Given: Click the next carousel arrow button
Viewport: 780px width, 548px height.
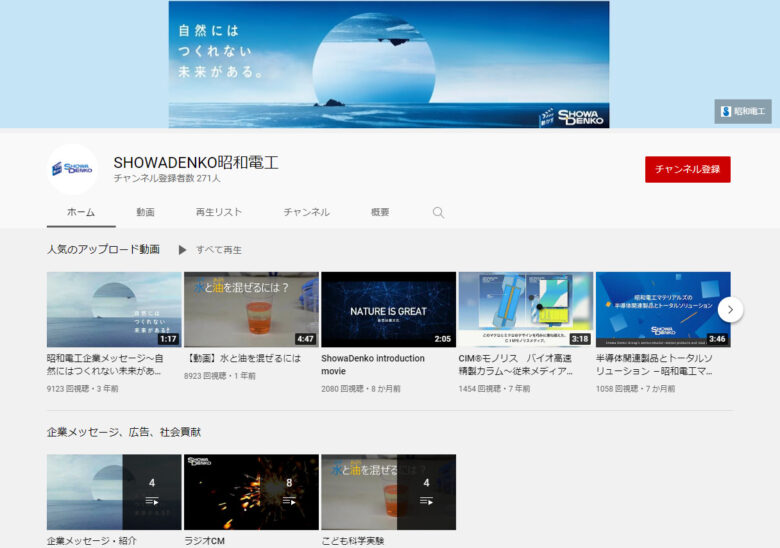Looking at the screenshot, I should [730, 309].
